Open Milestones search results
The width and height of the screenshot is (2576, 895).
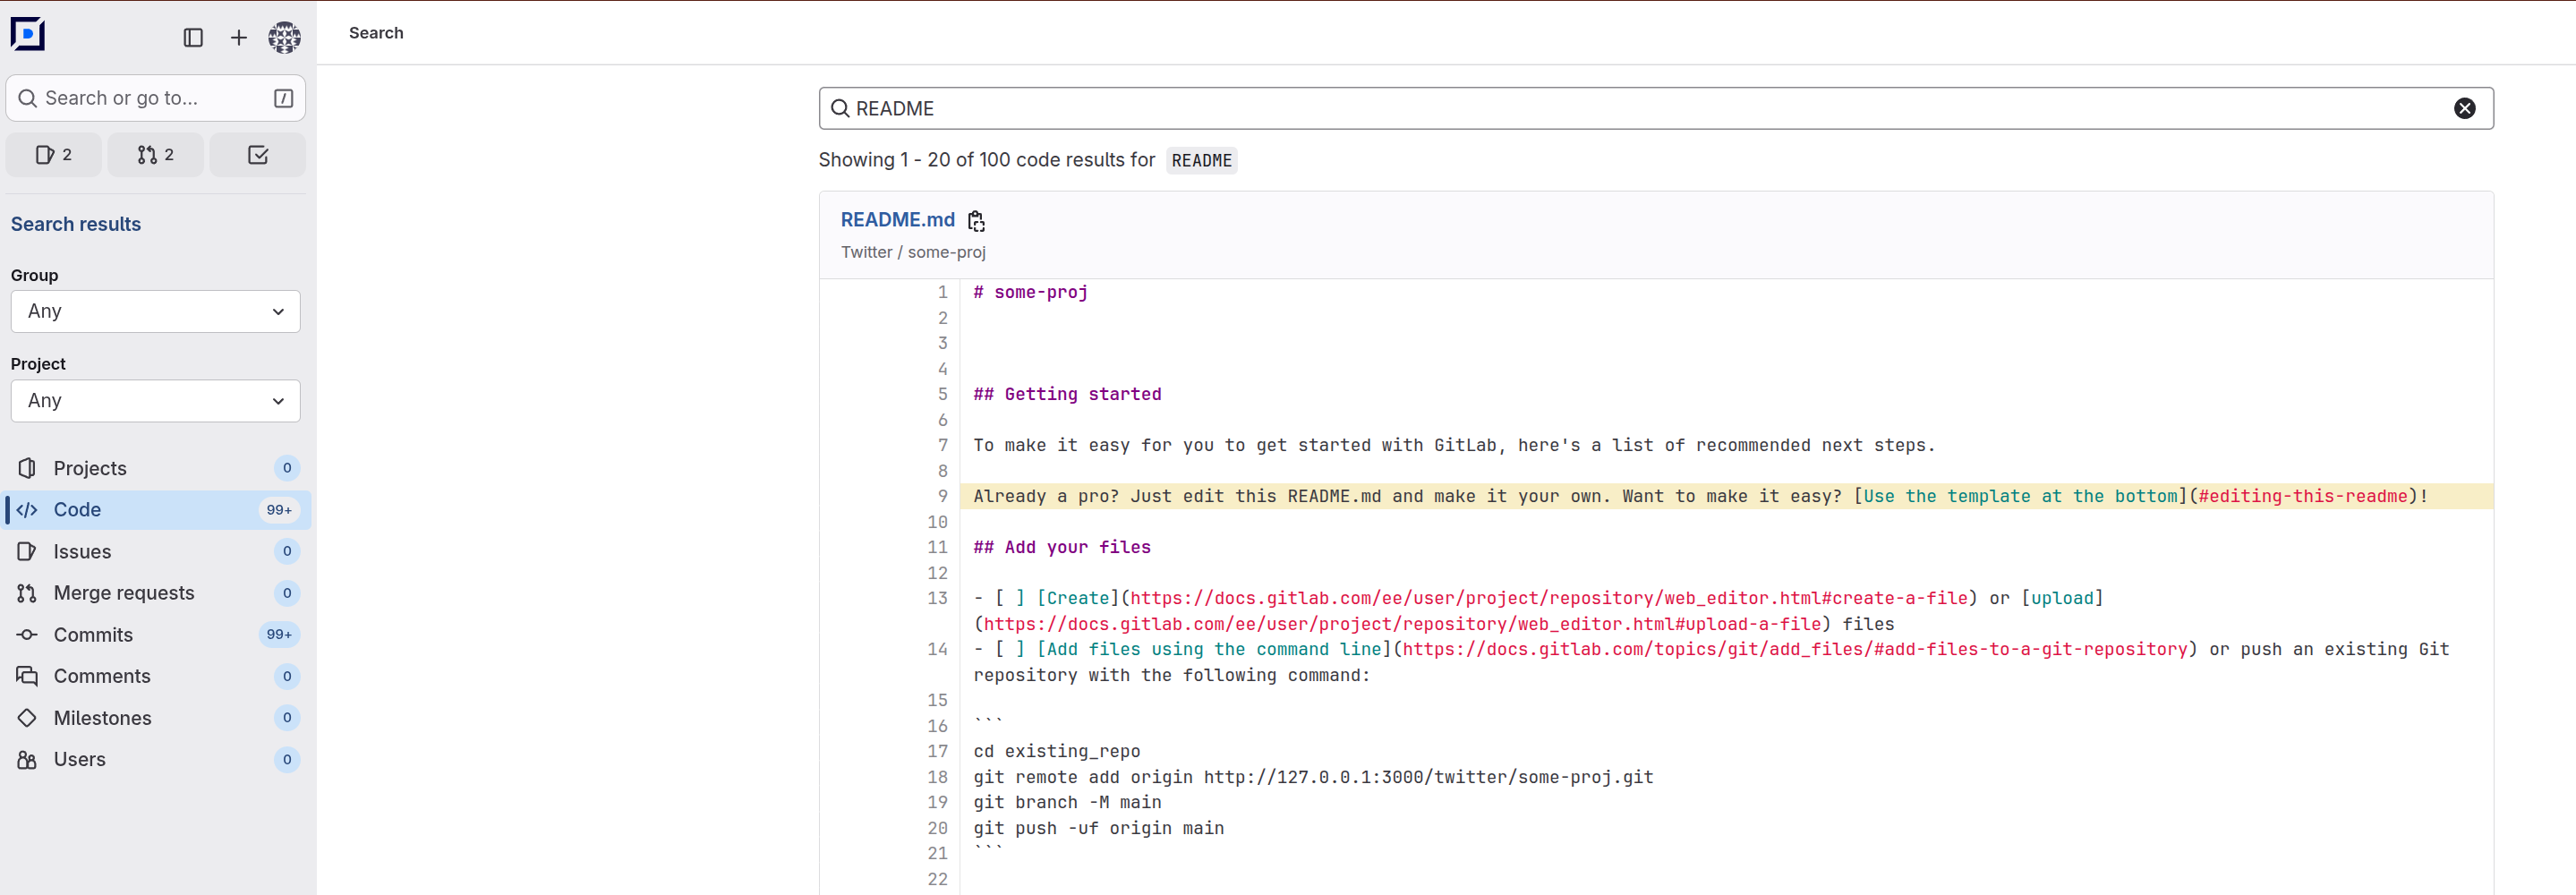point(102,718)
